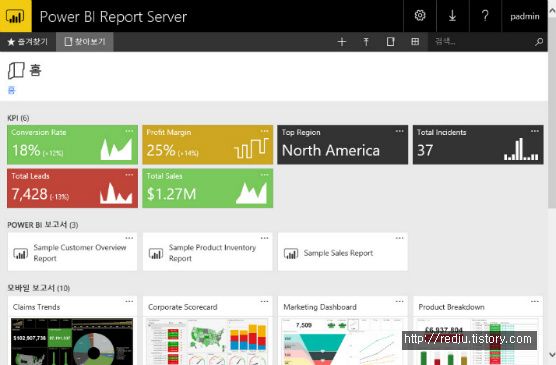Image resolution: width=556 pixels, height=365 pixels.
Task: Click Profit Margin step chart icon
Action: (x=251, y=148)
